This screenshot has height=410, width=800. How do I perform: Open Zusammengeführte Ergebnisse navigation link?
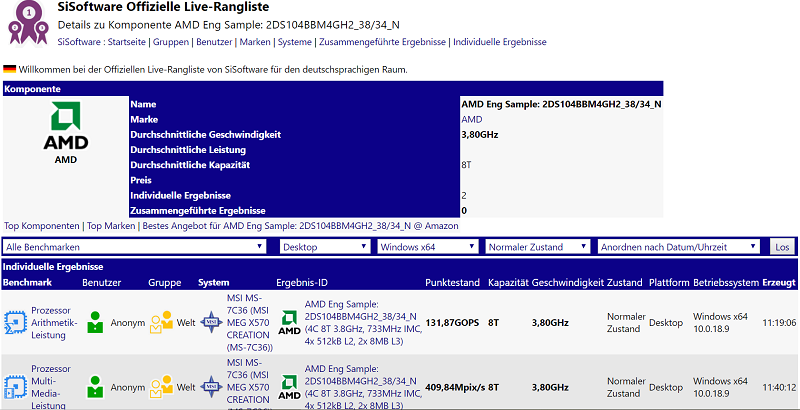point(382,42)
